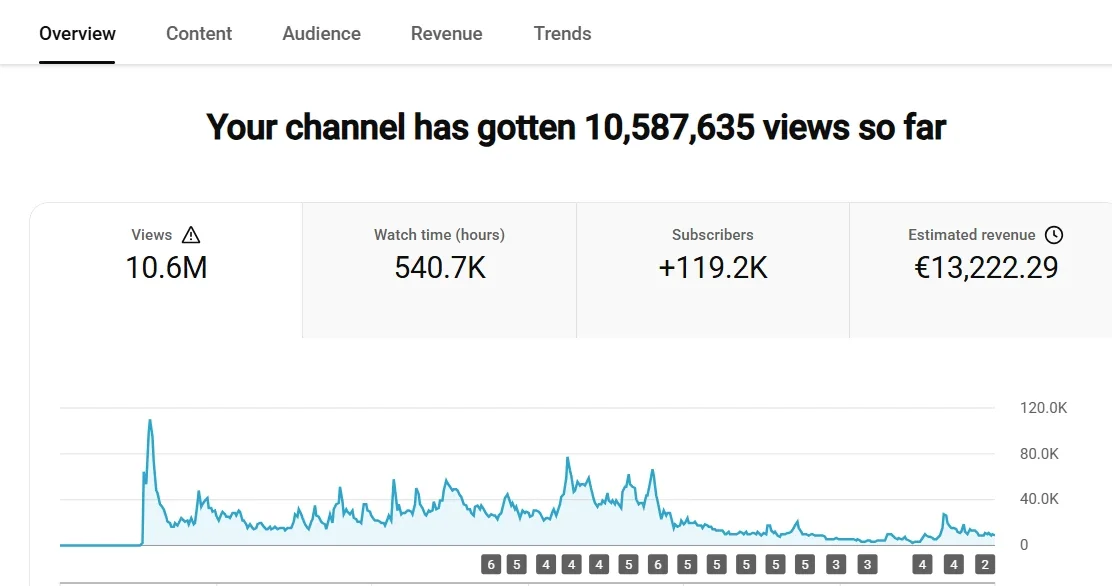Select the Views metric card
Viewport: 1112px width, 586px height.
pos(166,270)
